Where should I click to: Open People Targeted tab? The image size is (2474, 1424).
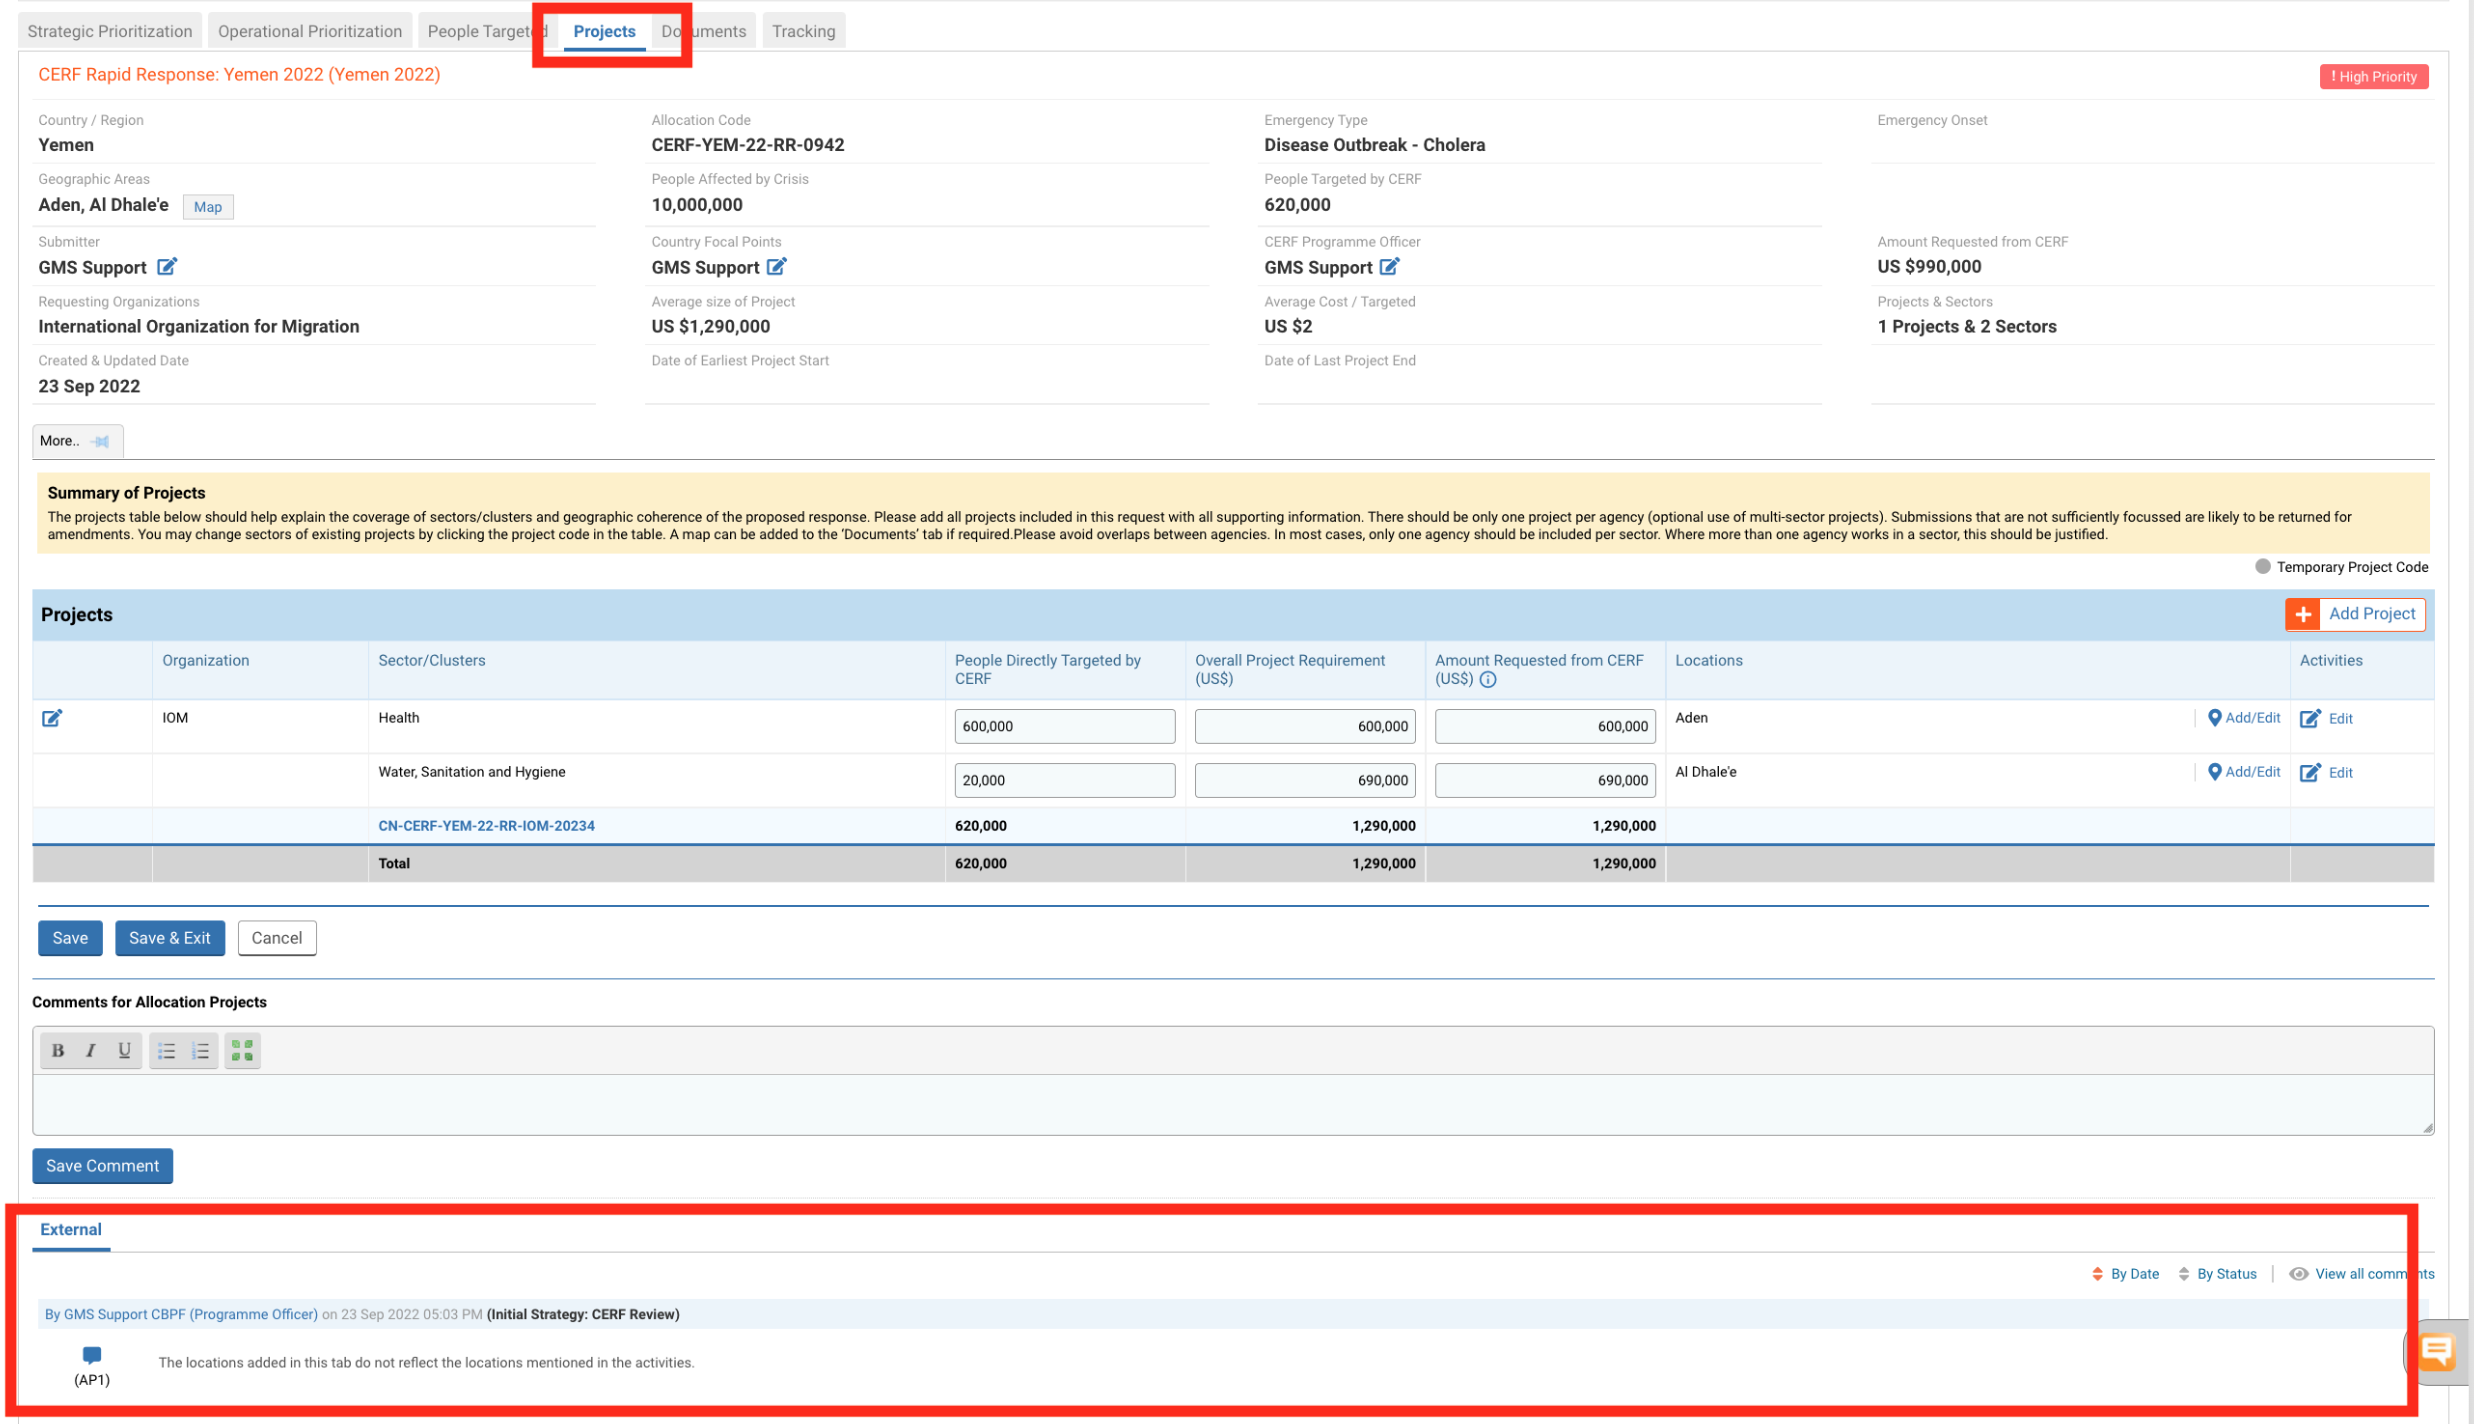click(486, 31)
